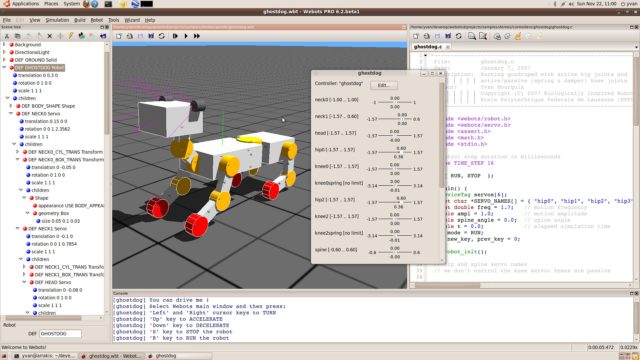The height and width of the screenshot is (360, 640).
Task: Click the Find magnifier icon in text editor toolbar
Action: click(472, 36)
